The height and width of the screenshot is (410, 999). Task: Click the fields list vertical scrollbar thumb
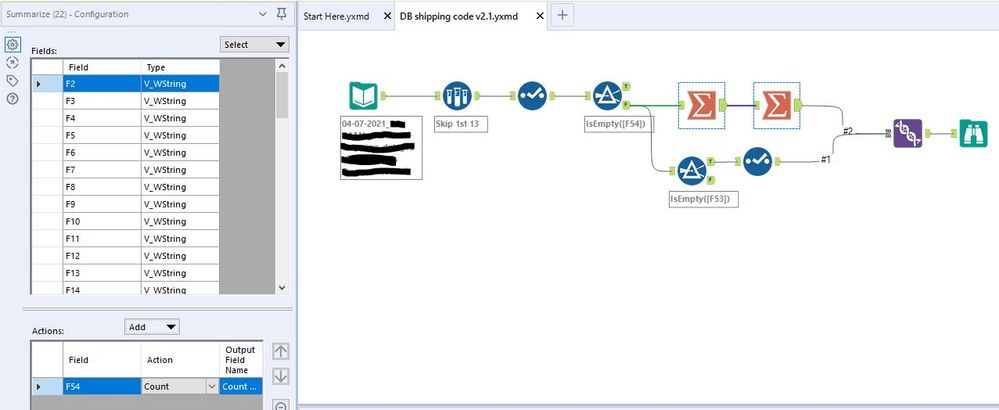(x=282, y=95)
